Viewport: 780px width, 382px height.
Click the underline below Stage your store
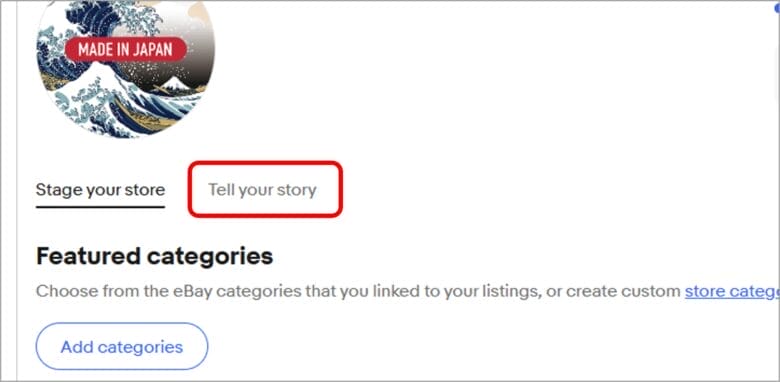click(100, 206)
